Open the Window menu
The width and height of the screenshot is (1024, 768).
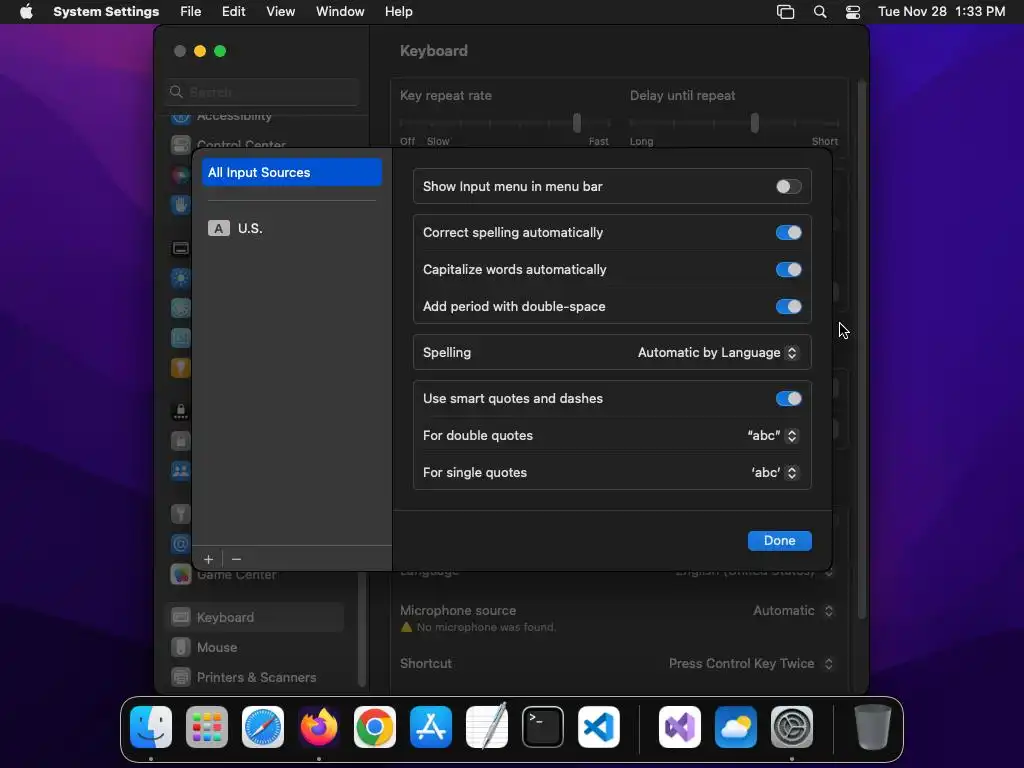pyautogui.click(x=340, y=12)
